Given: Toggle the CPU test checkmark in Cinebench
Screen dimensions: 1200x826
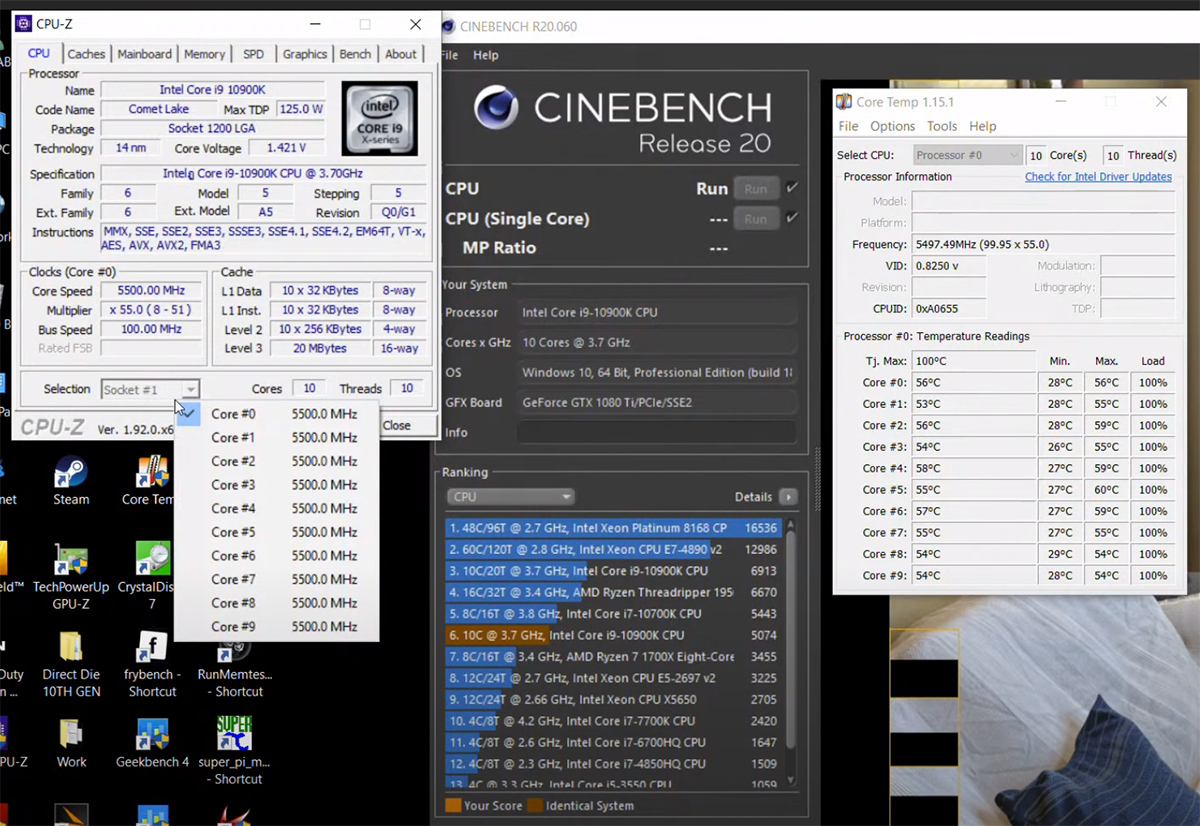Looking at the screenshot, I should tap(792, 187).
